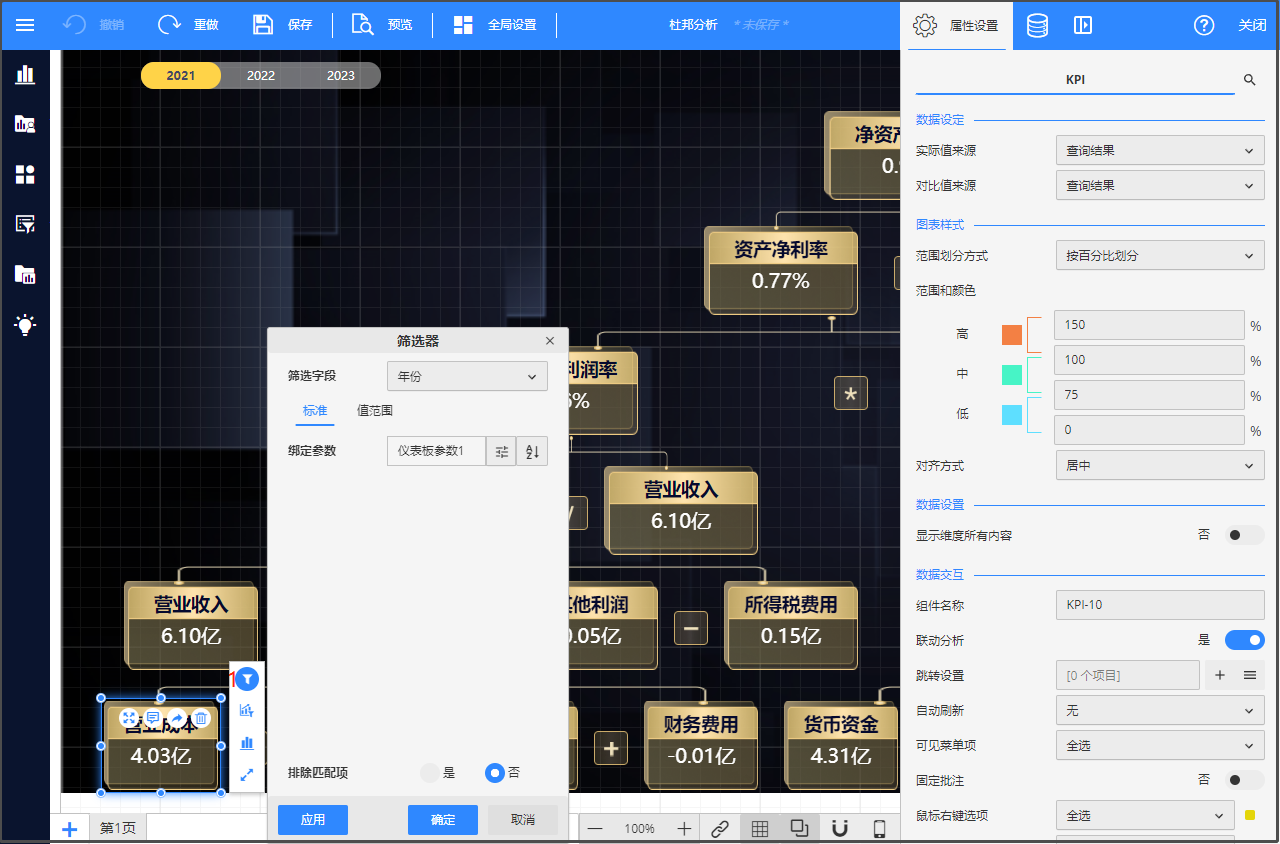This screenshot has height=844, width=1280.
Task: Expand the 范围划分方式 dropdown
Action: [1159, 255]
